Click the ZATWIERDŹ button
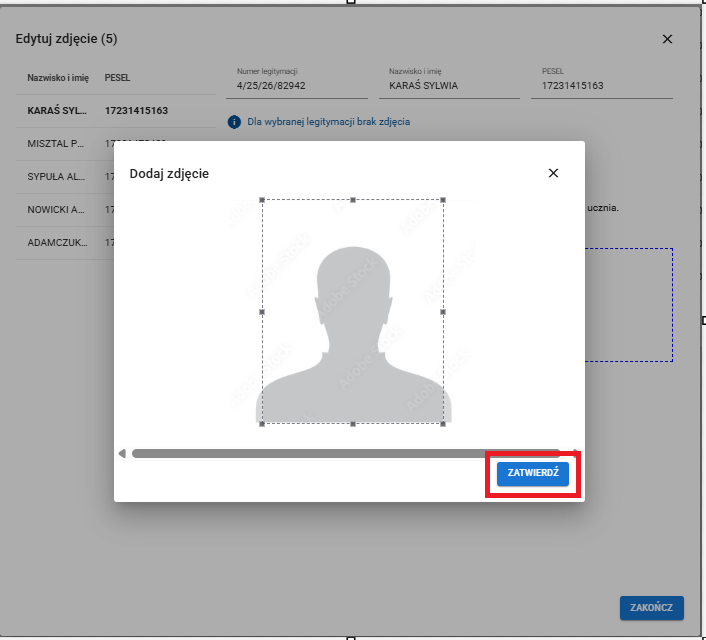Image resolution: width=706 pixels, height=640 pixels. coord(535,473)
